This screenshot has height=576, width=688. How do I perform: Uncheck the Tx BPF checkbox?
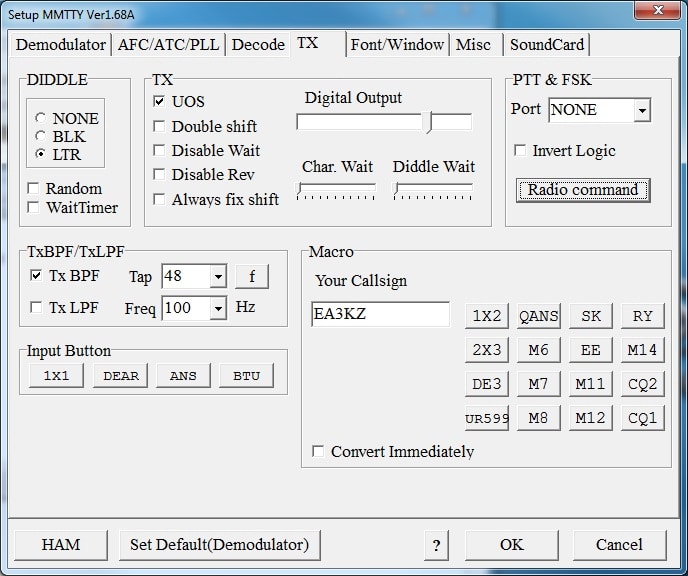(x=36, y=275)
